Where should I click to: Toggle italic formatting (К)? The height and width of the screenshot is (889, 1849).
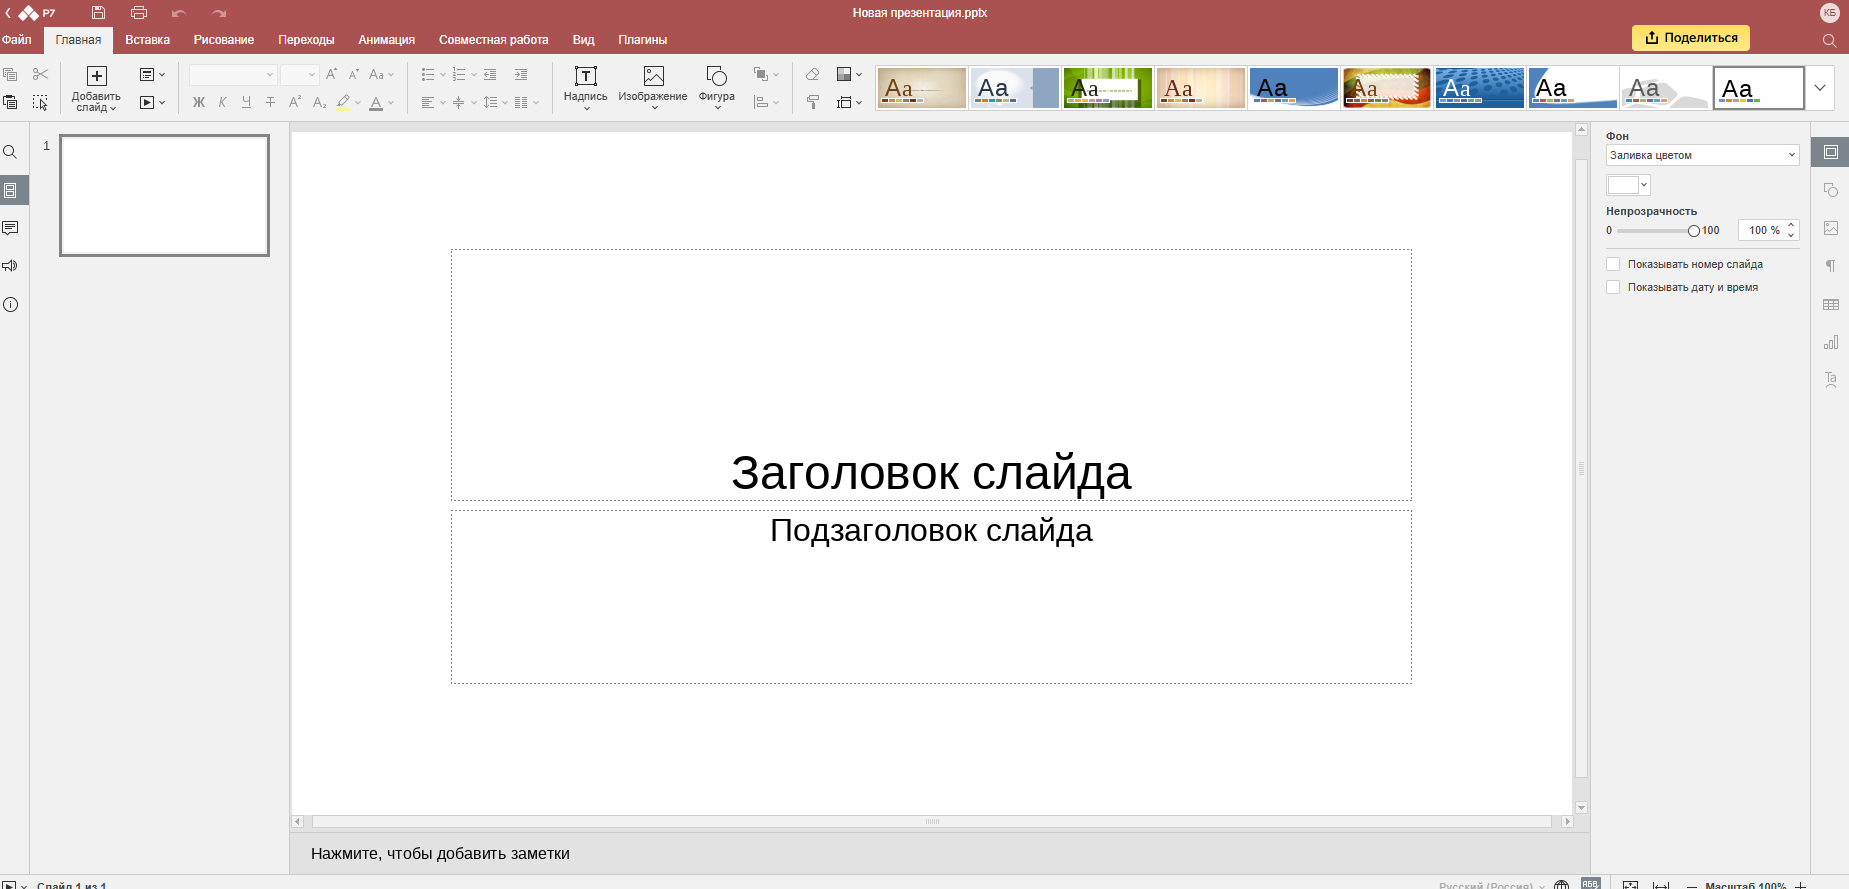222,102
